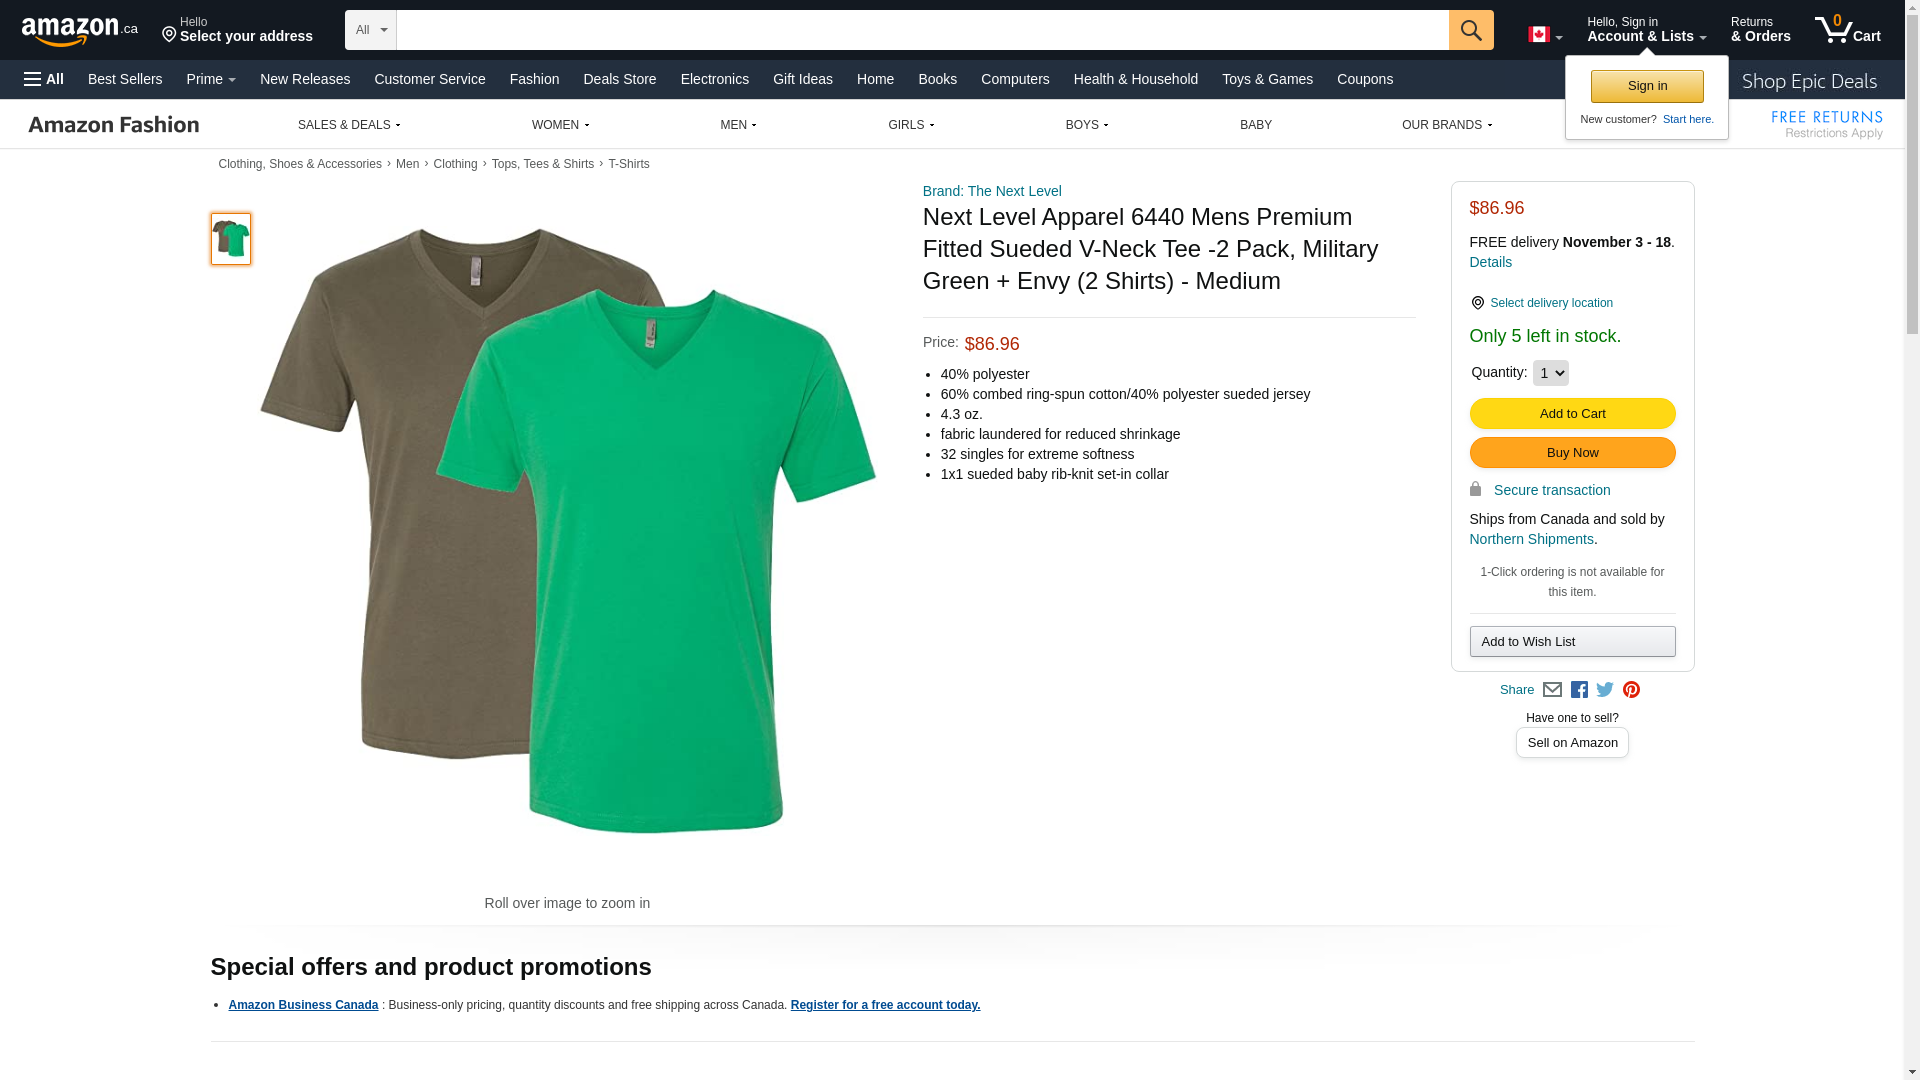Click the Amazon.ca logo

79,31
